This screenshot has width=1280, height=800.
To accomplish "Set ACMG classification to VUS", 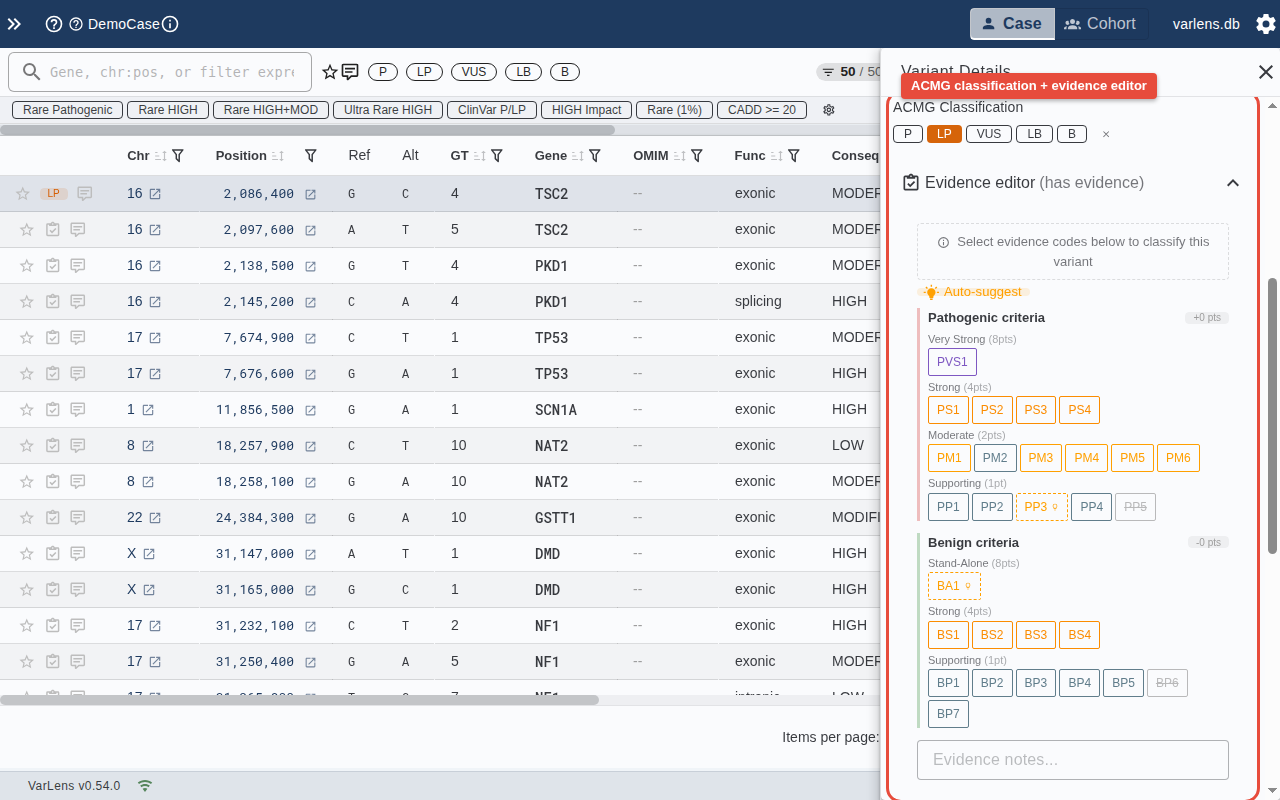I will coord(988,134).
